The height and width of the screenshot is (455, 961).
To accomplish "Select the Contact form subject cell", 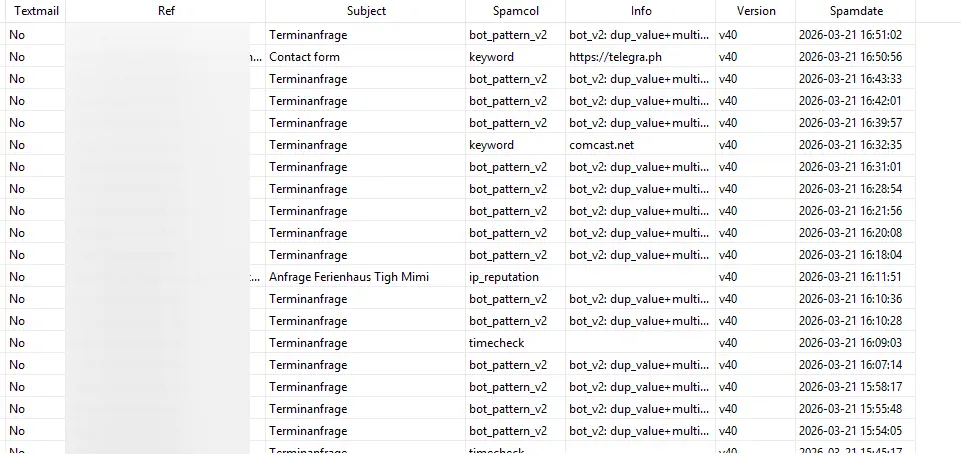I will click(305, 57).
